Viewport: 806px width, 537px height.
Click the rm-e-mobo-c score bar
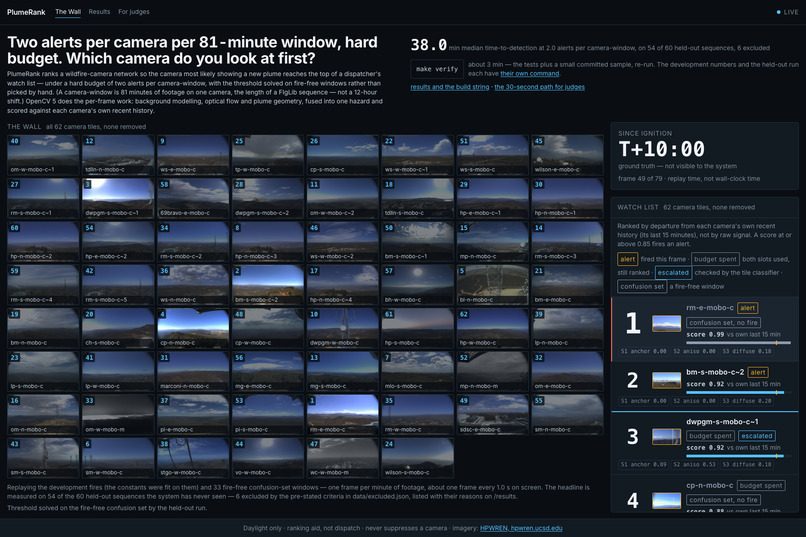pyautogui.click(x=738, y=342)
